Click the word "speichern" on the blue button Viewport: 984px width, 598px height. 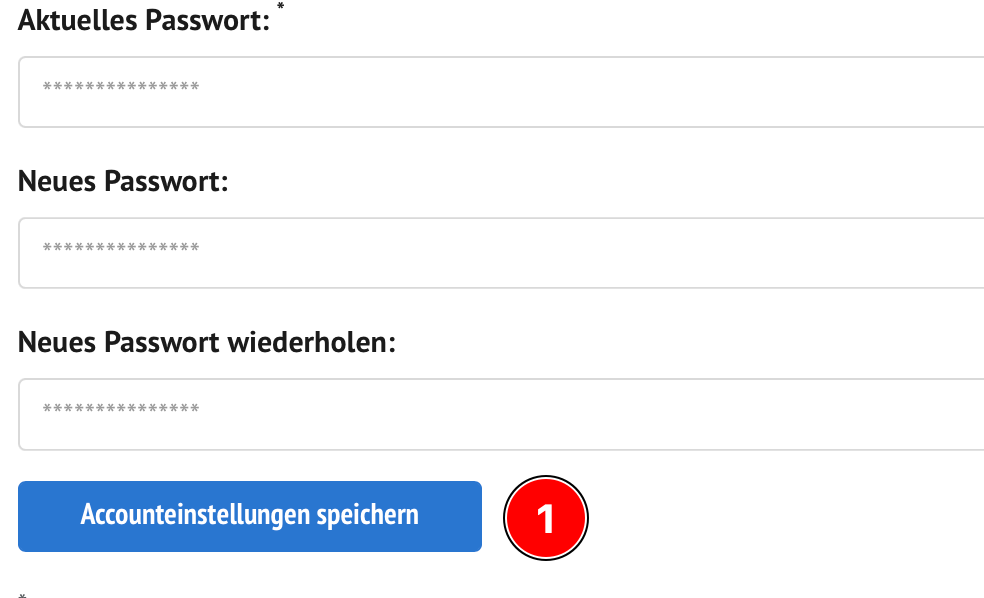tap(367, 516)
